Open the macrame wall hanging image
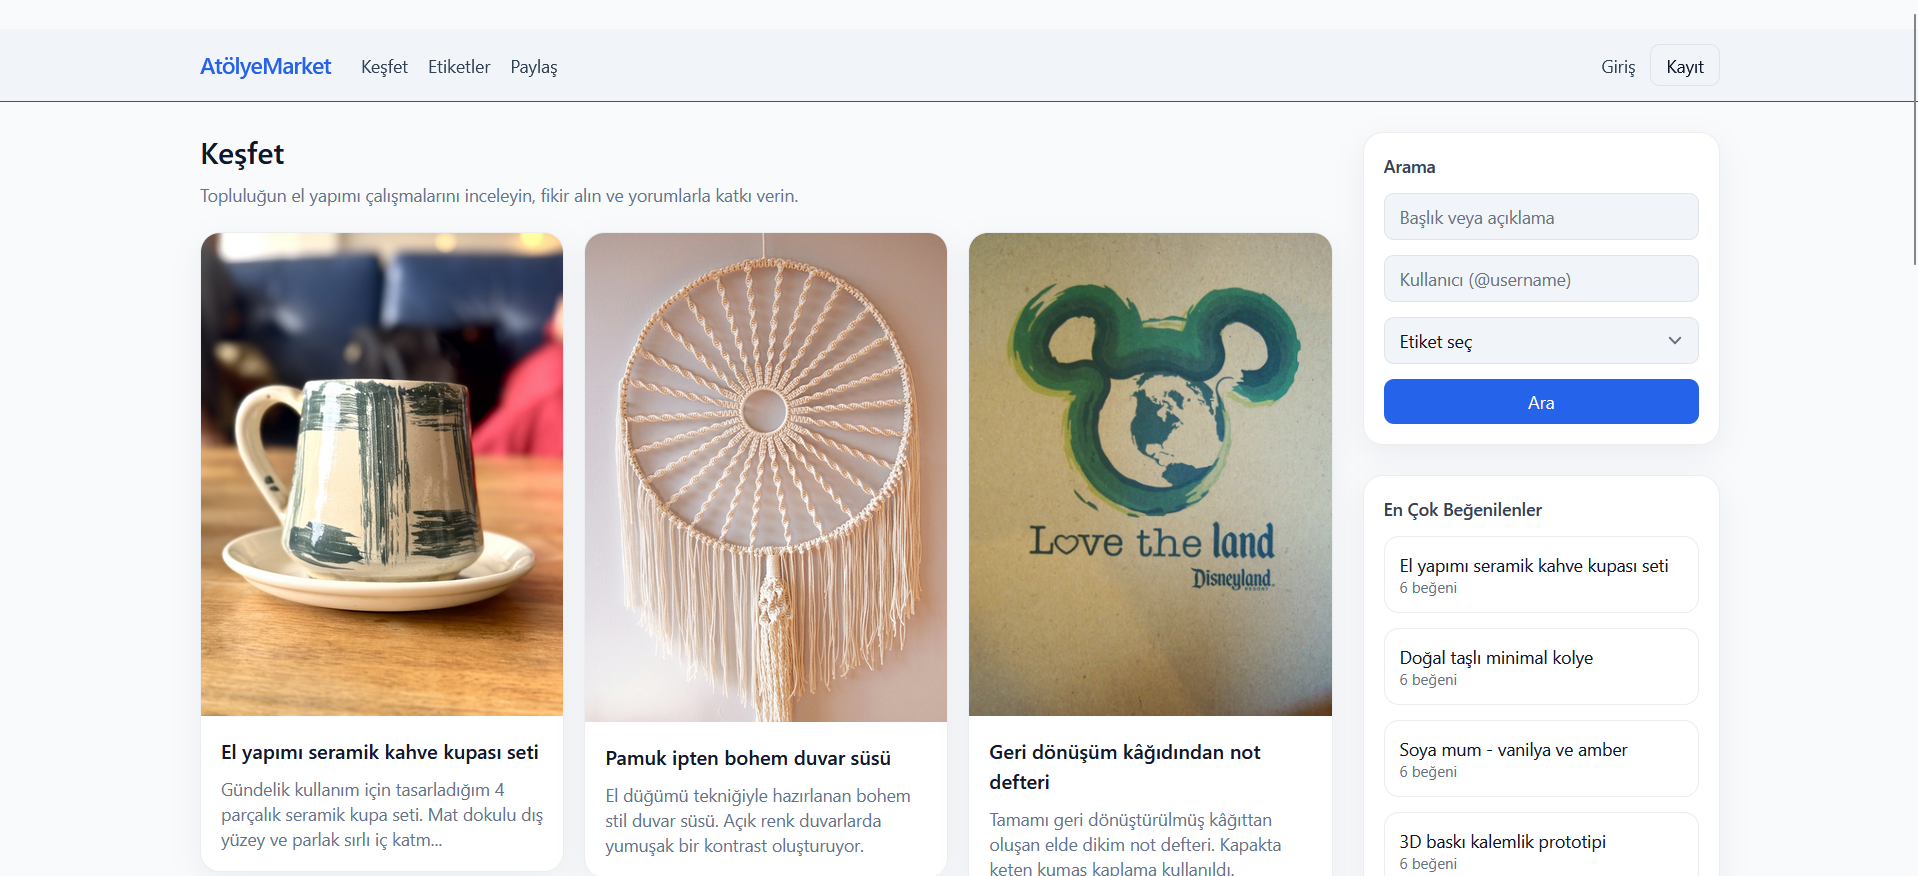Image resolution: width=1918 pixels, height=876 pixels. pyautogui.click(x=766, y=477)
